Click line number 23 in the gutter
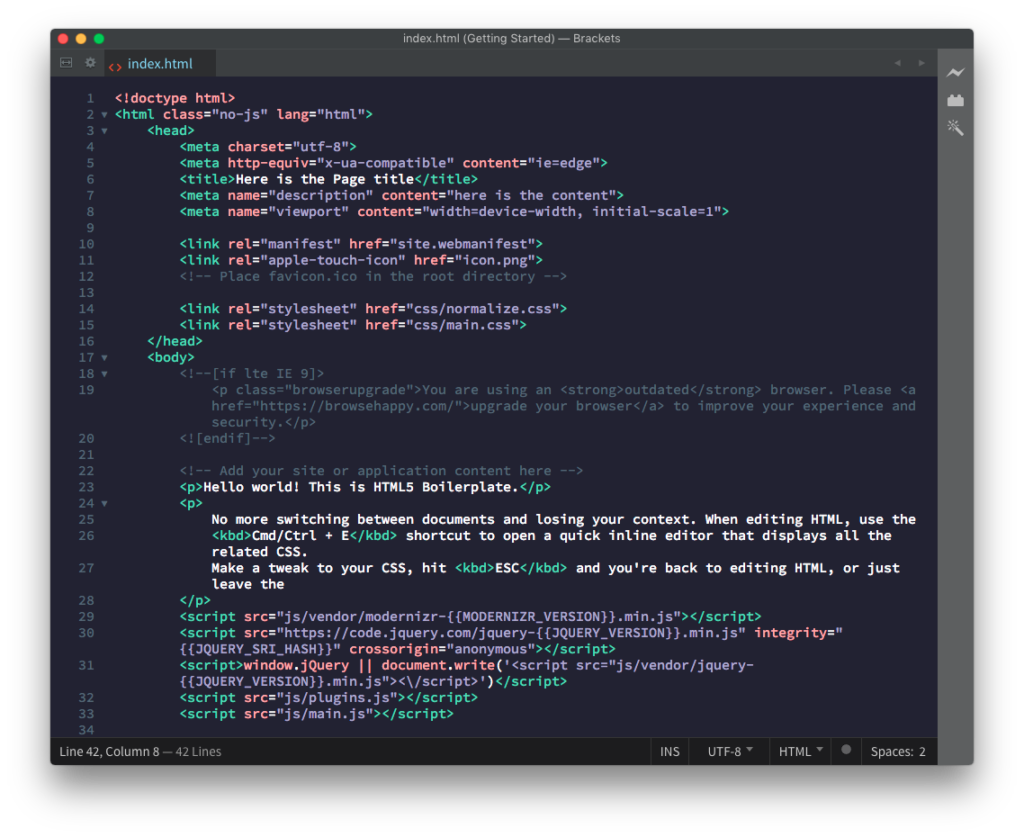Screen dimensions: 1024x837 point(85,488)
